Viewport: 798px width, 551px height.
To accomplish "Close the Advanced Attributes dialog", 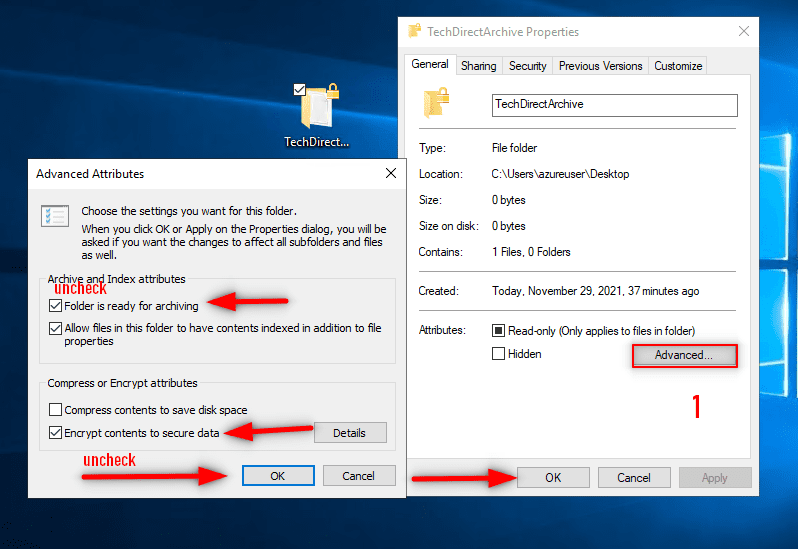I will (390, 174).
